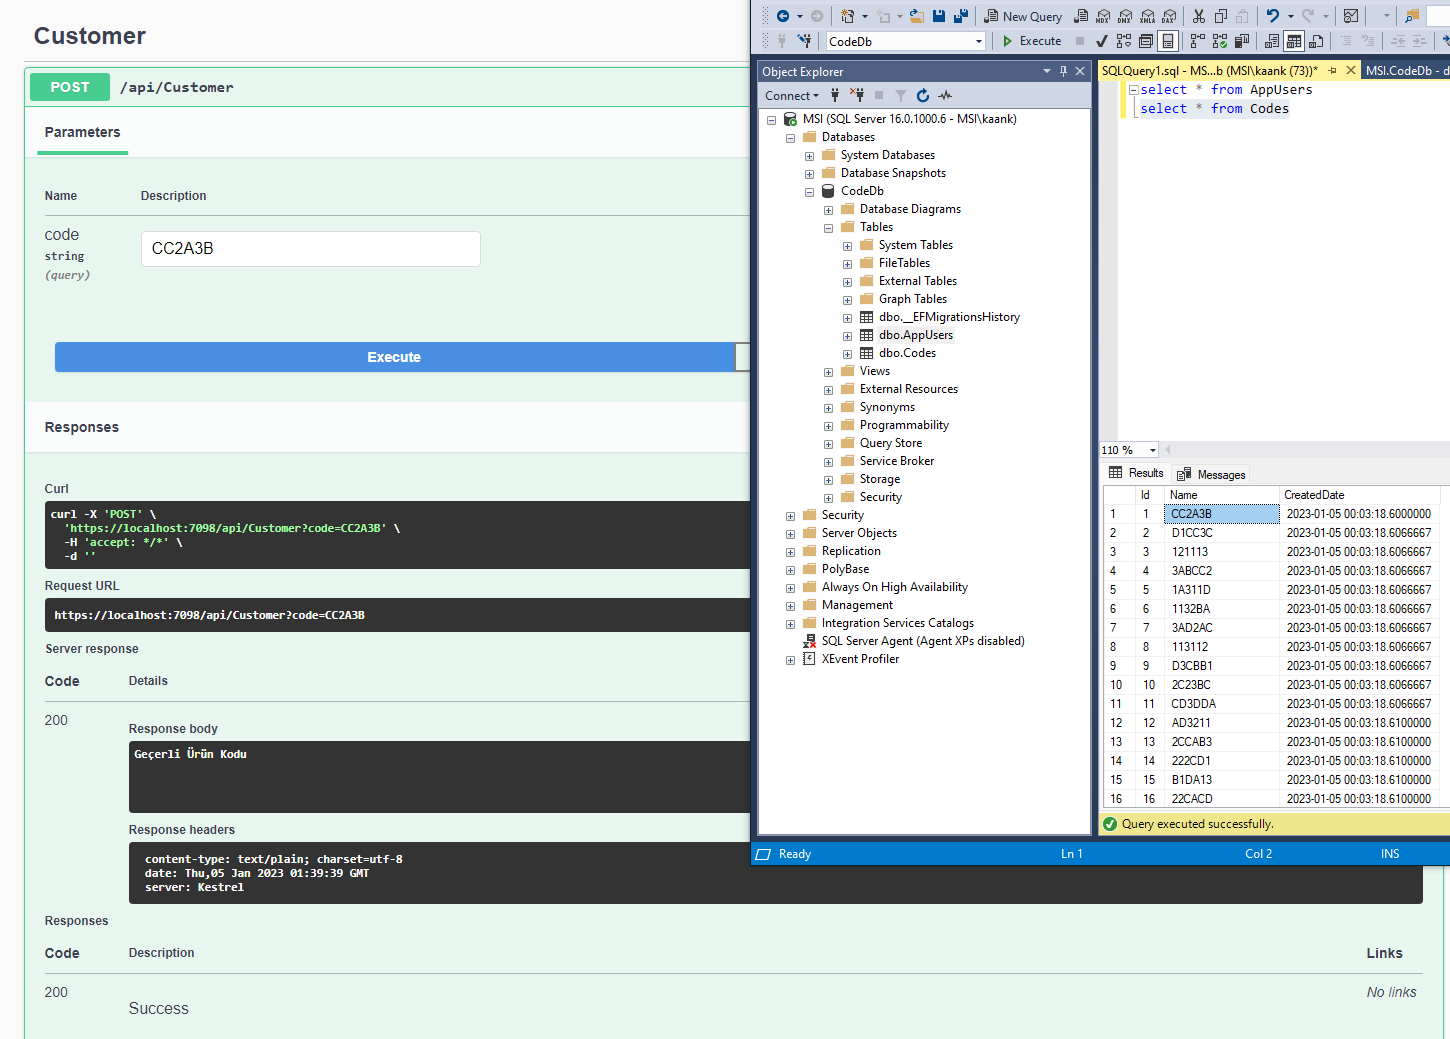Open a new DAX query
Viewport: 1450px width, 1039px height.
(1169, 16)
